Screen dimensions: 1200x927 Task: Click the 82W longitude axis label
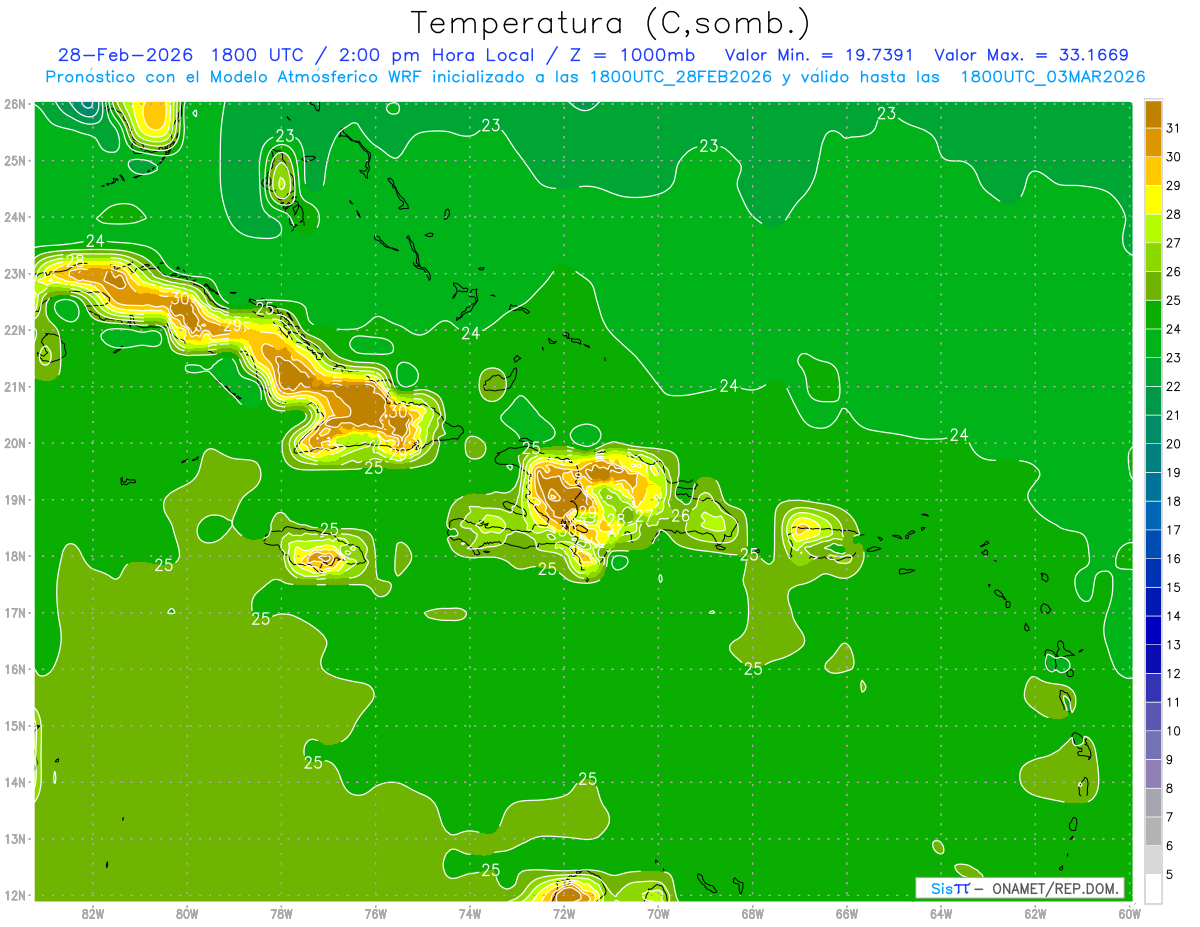tap(93, 912)
